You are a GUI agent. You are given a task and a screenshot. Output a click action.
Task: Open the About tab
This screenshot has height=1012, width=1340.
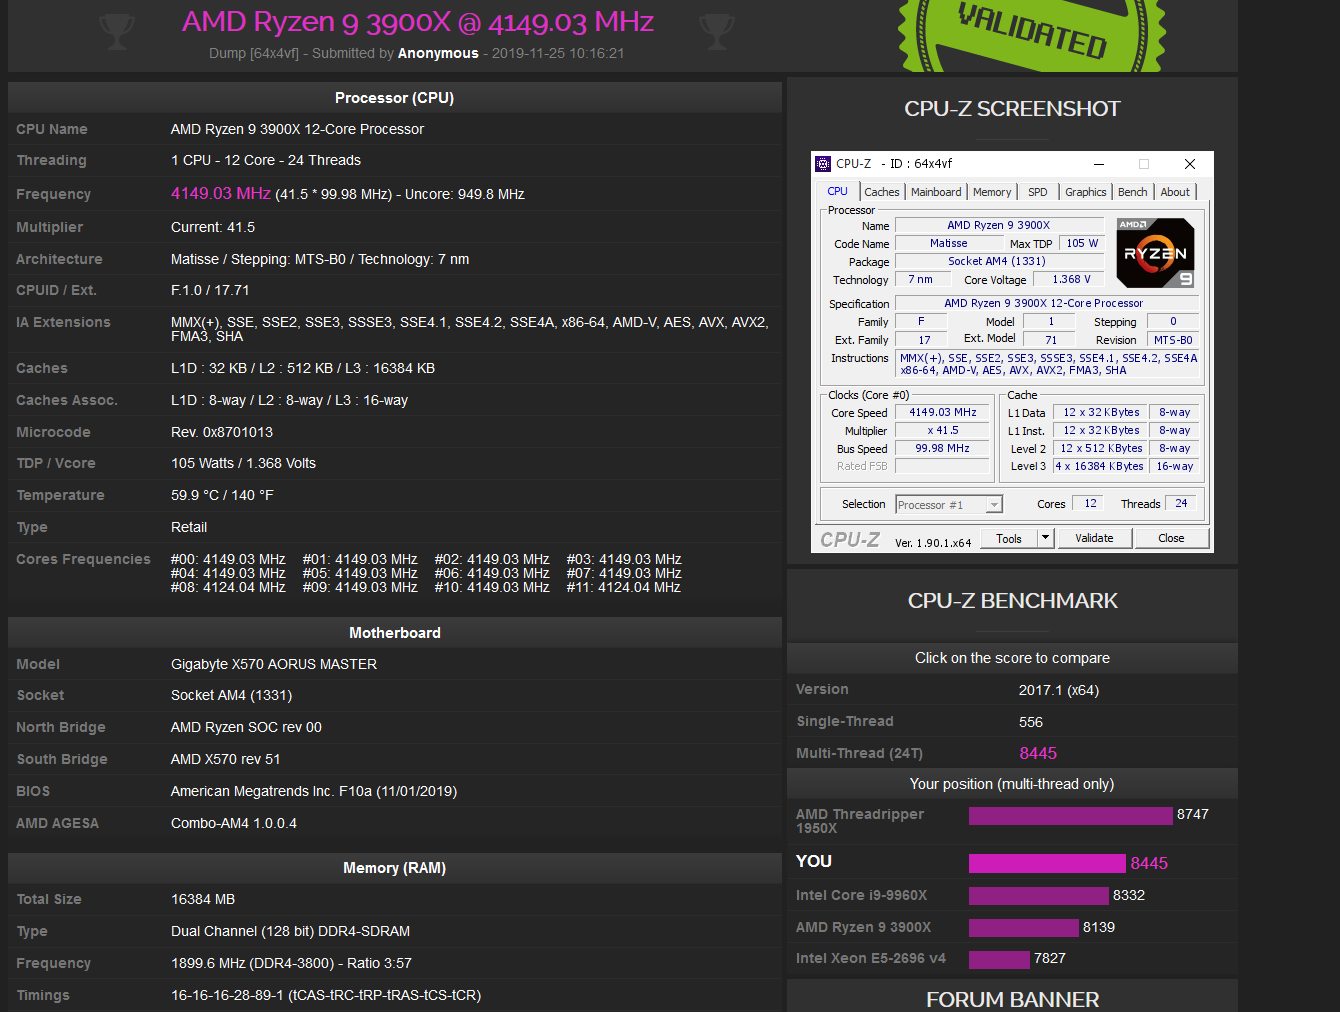[x=1175, y=192]
